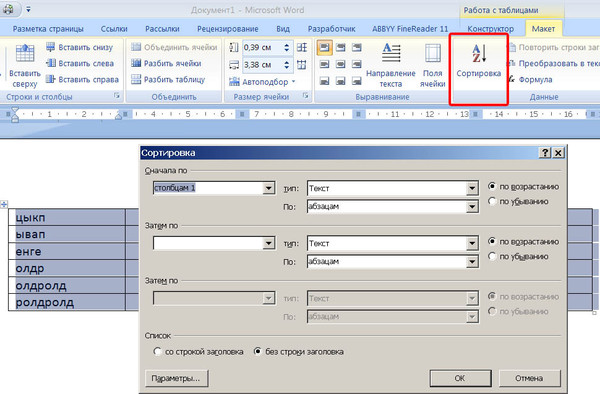
Task: Open Вид tab
Action: click(x=283, y=29)
